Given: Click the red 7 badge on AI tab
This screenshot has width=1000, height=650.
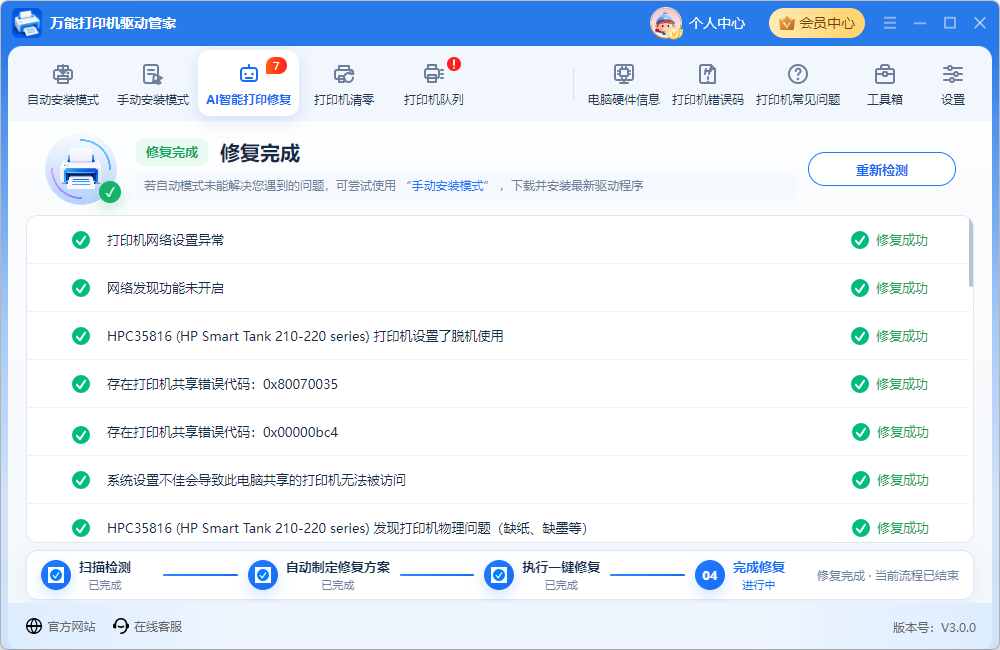Looking at the screenshot, I should [276, 66].
